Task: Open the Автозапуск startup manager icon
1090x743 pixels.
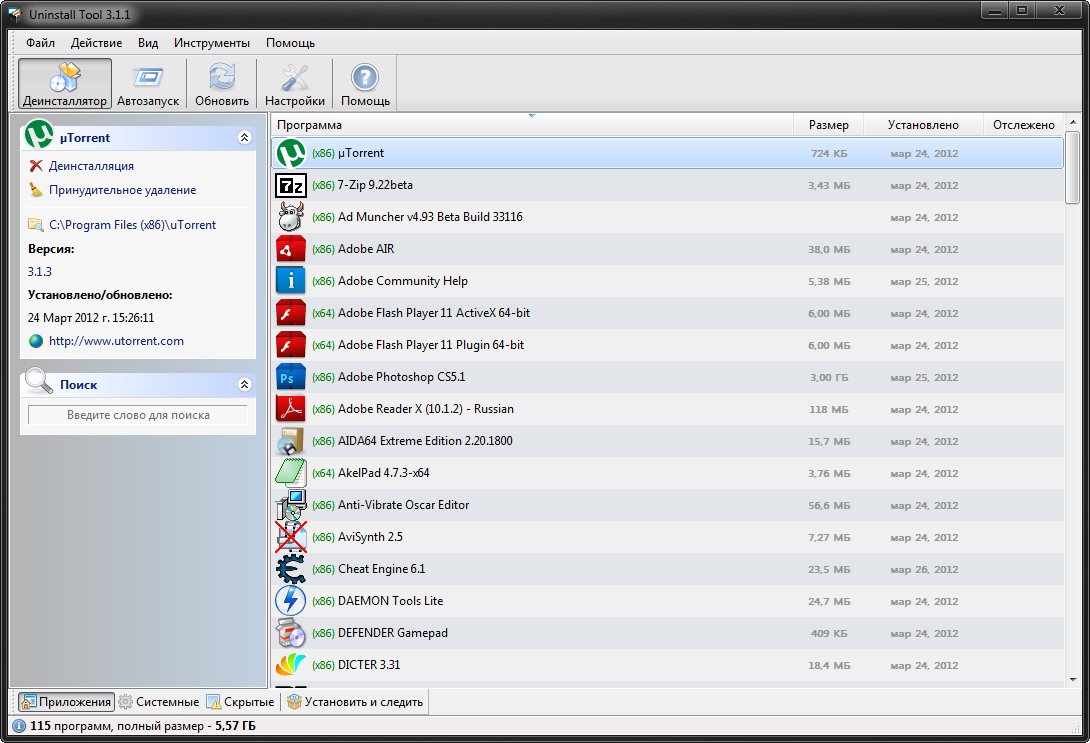Action: (148, 78)
